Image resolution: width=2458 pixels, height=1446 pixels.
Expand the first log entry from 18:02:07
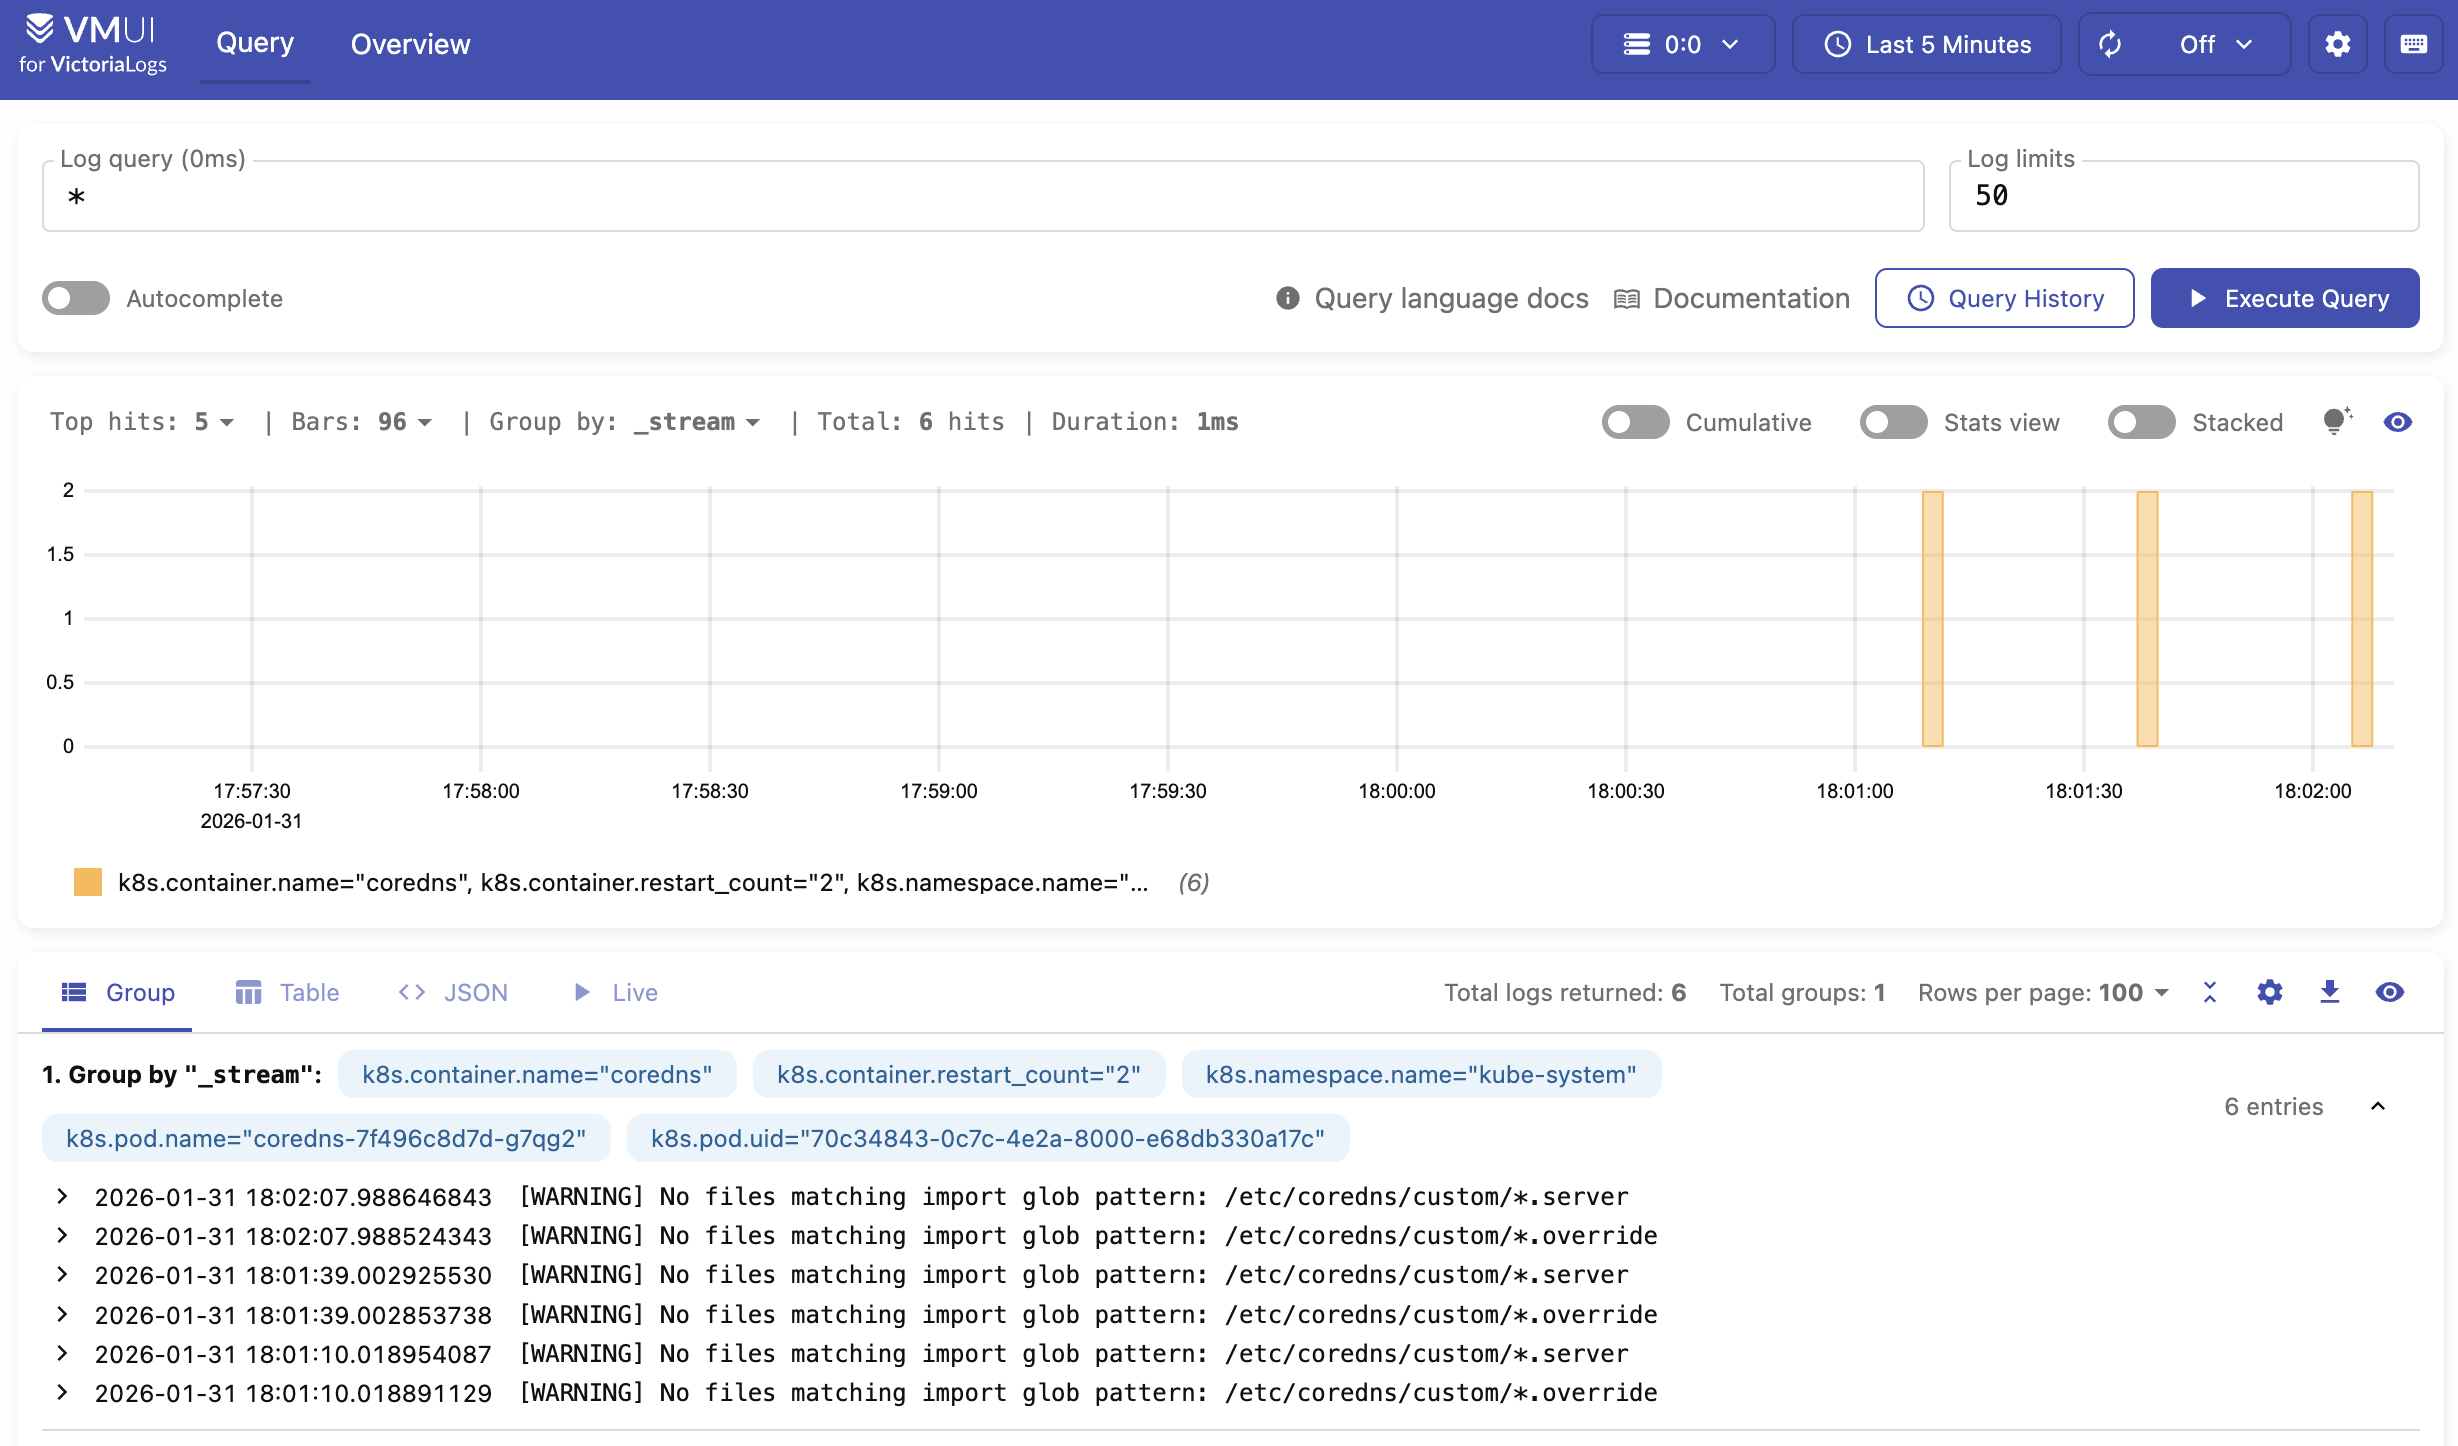point(63,1196)
